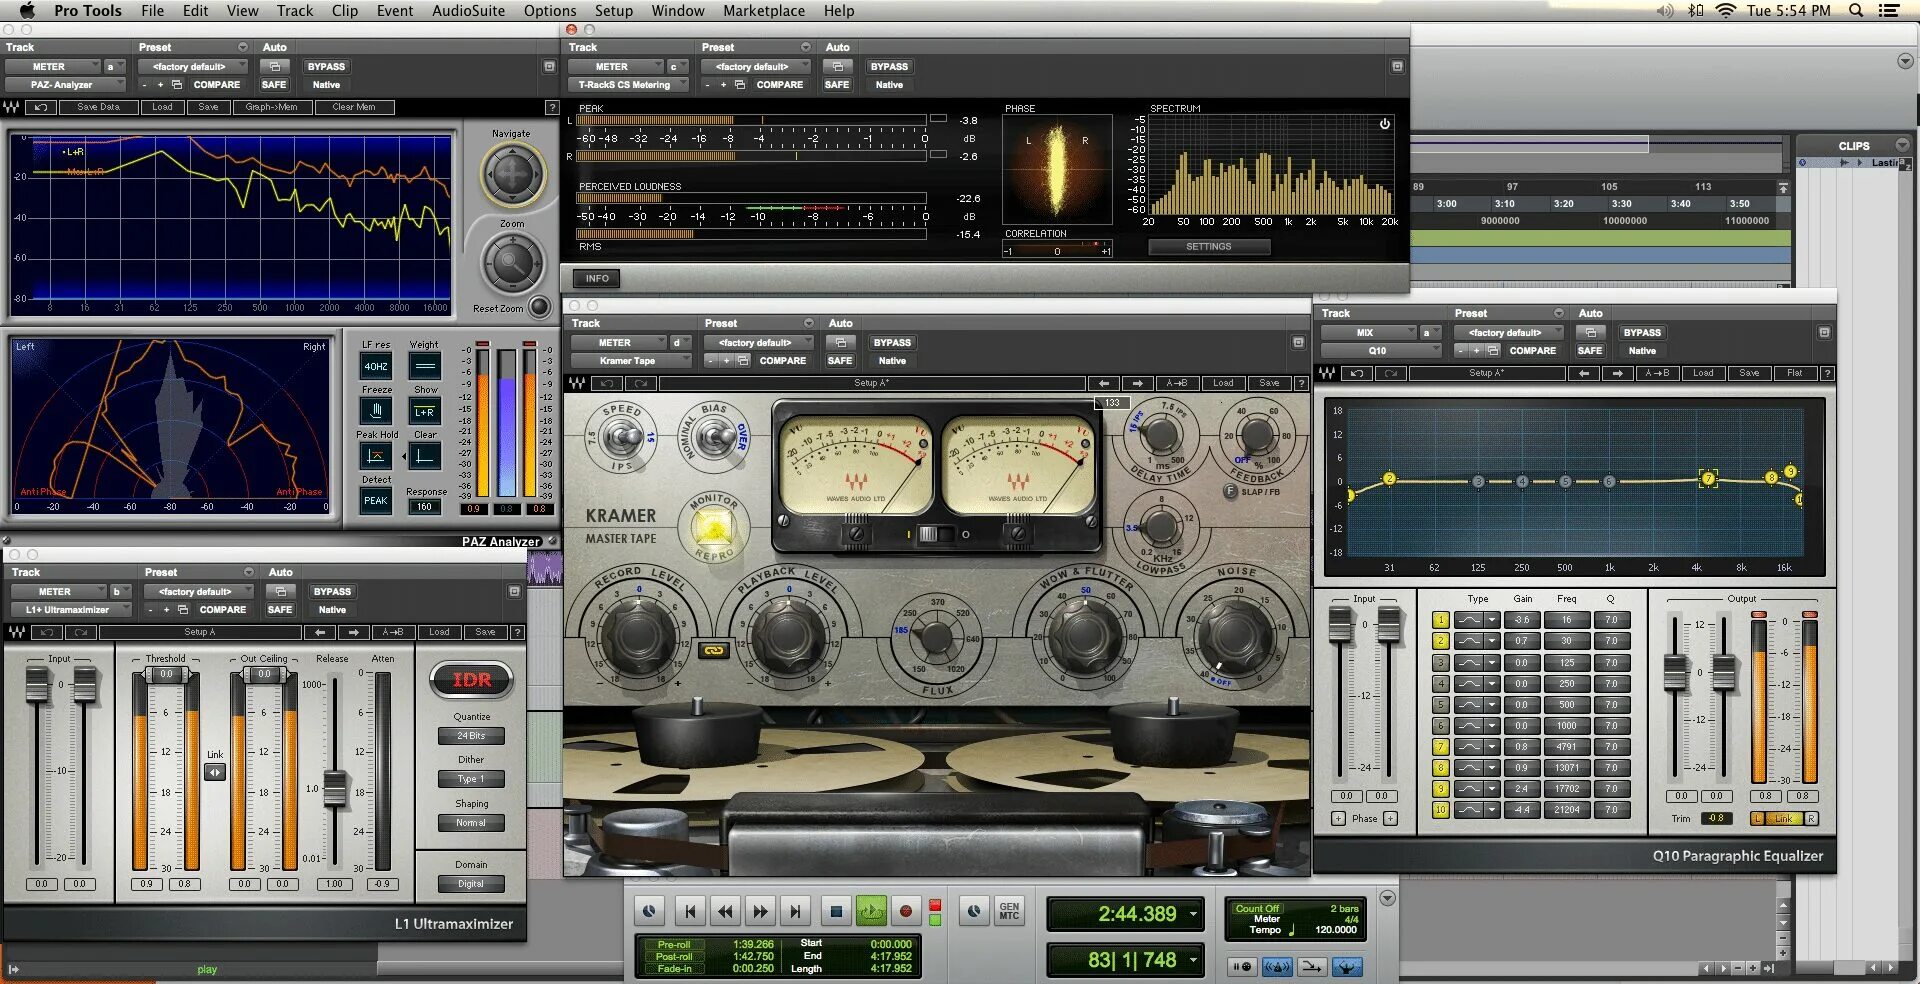The height and width of the screenshot is (984, 1920).
Task: Click the Fast Forward transport button
Action: (760, 911)
